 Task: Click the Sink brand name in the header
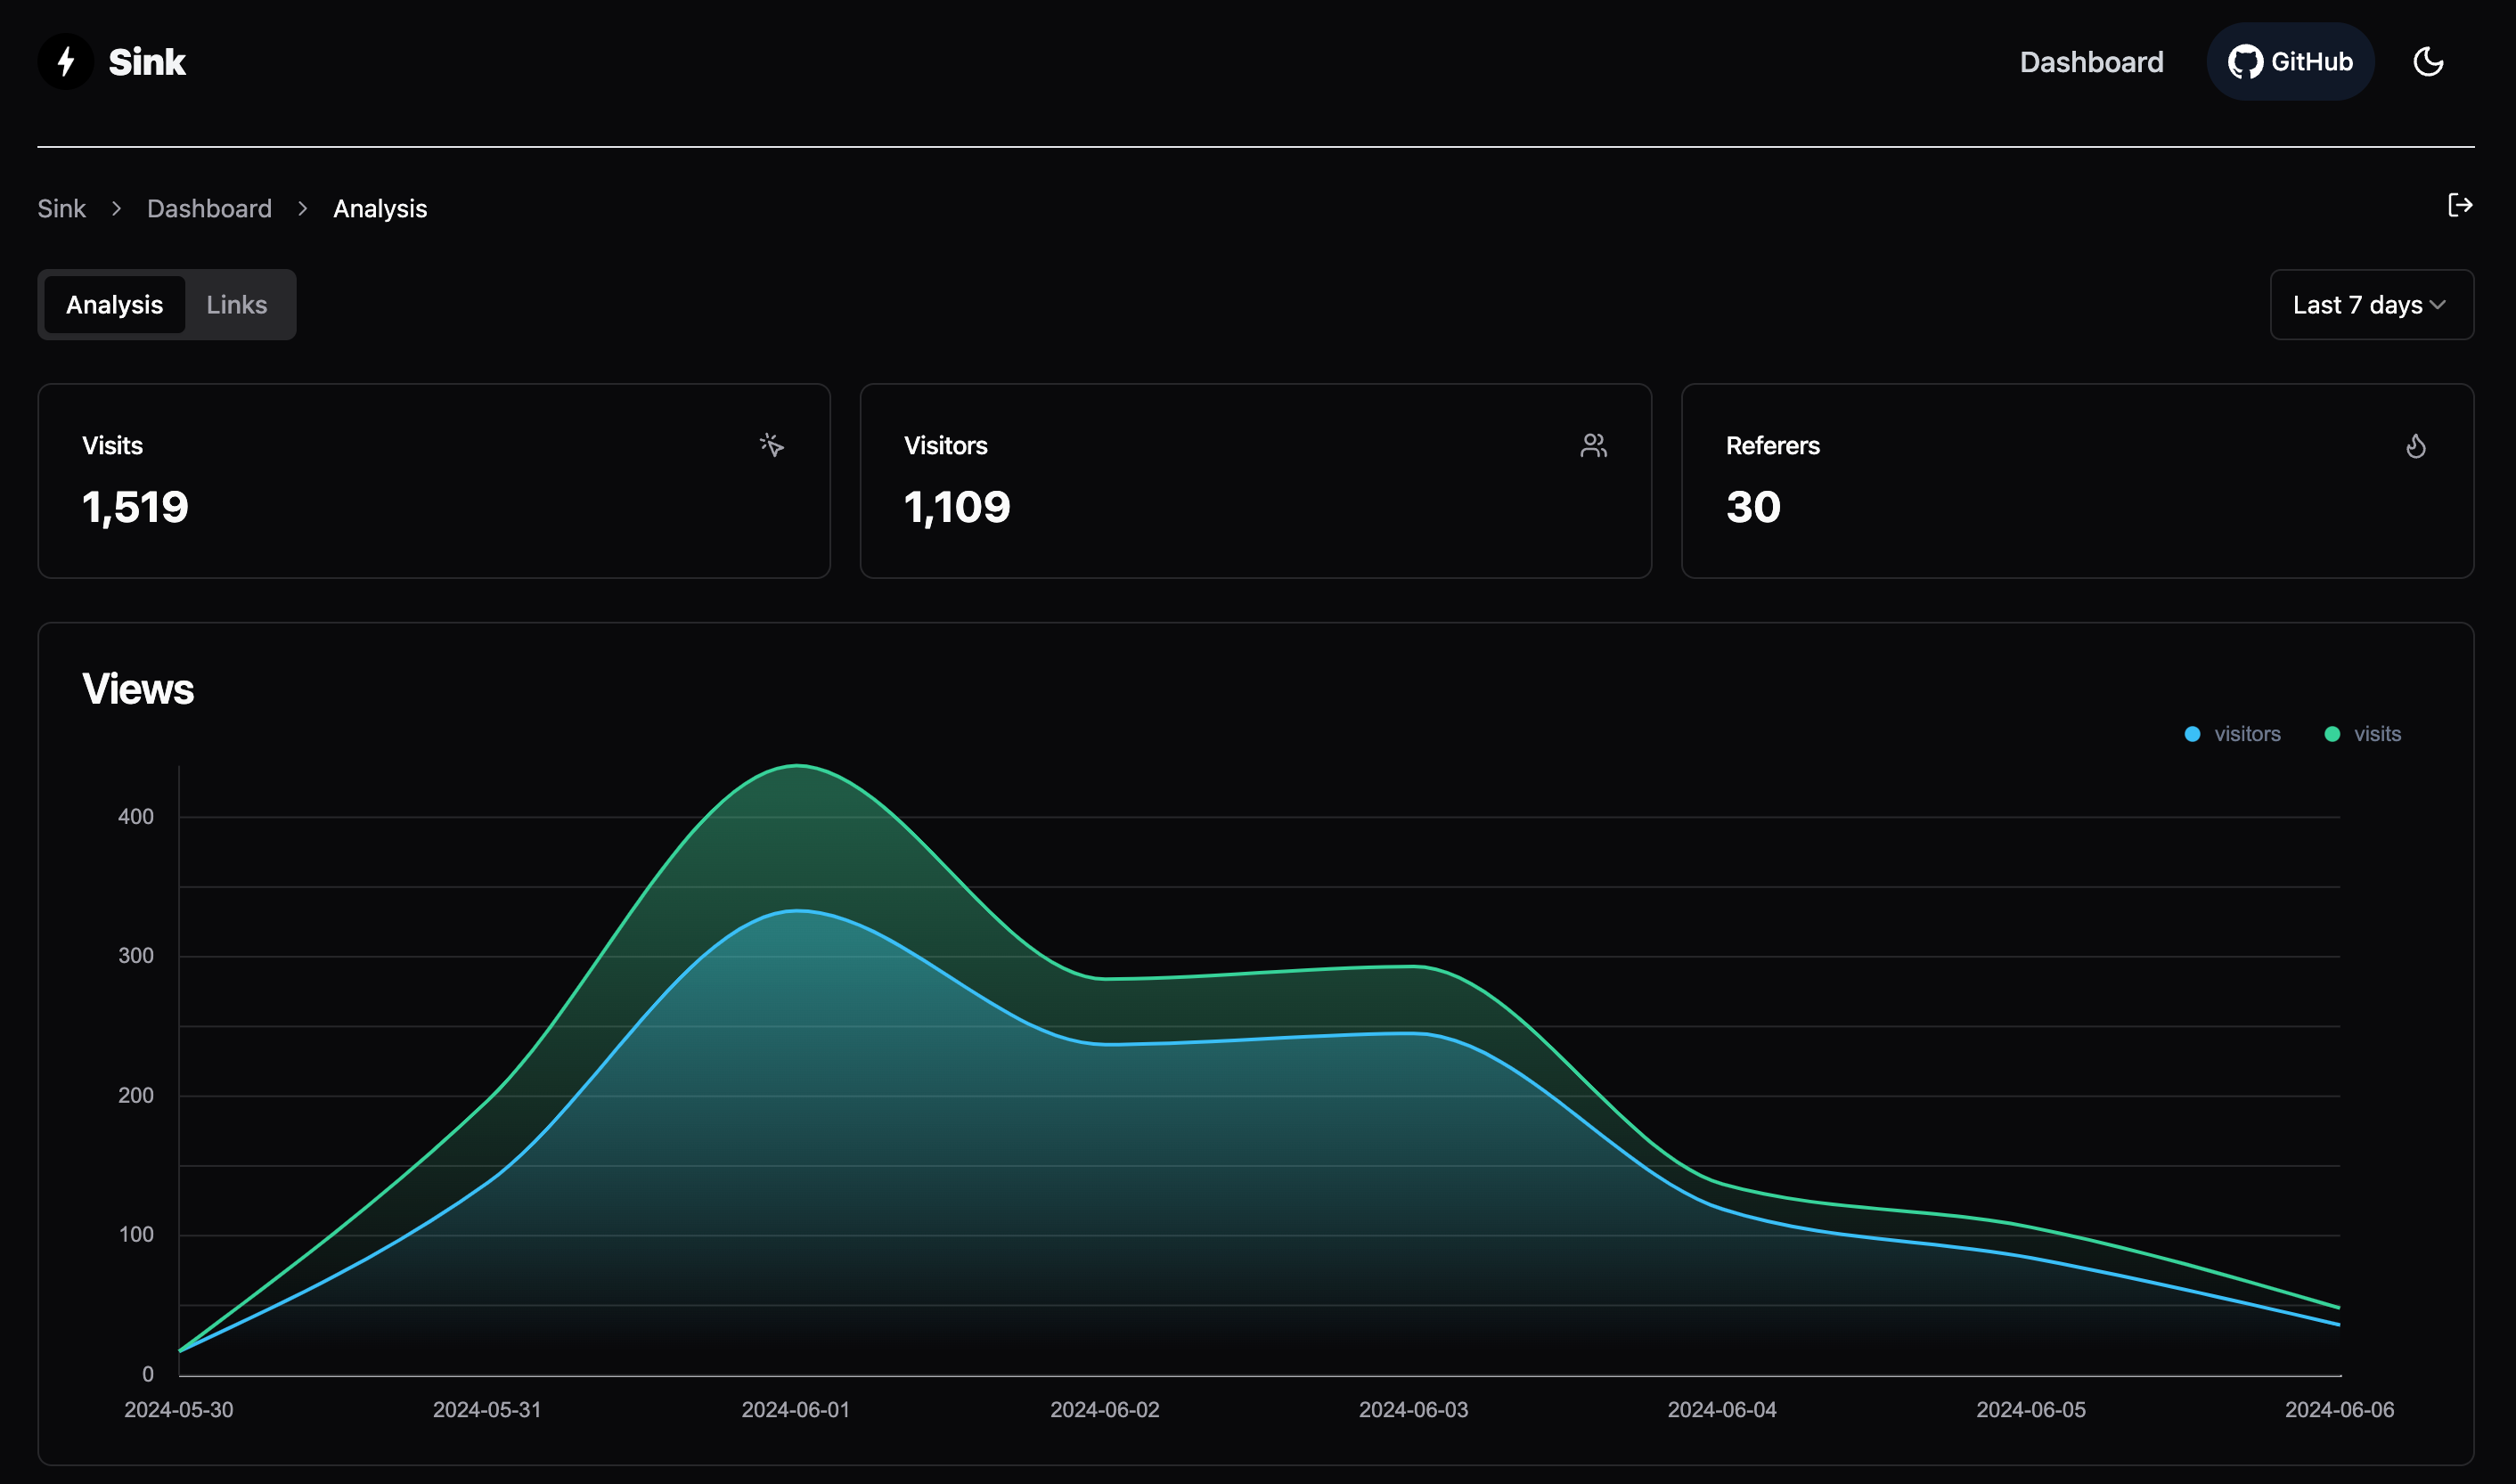pos(147,62)
